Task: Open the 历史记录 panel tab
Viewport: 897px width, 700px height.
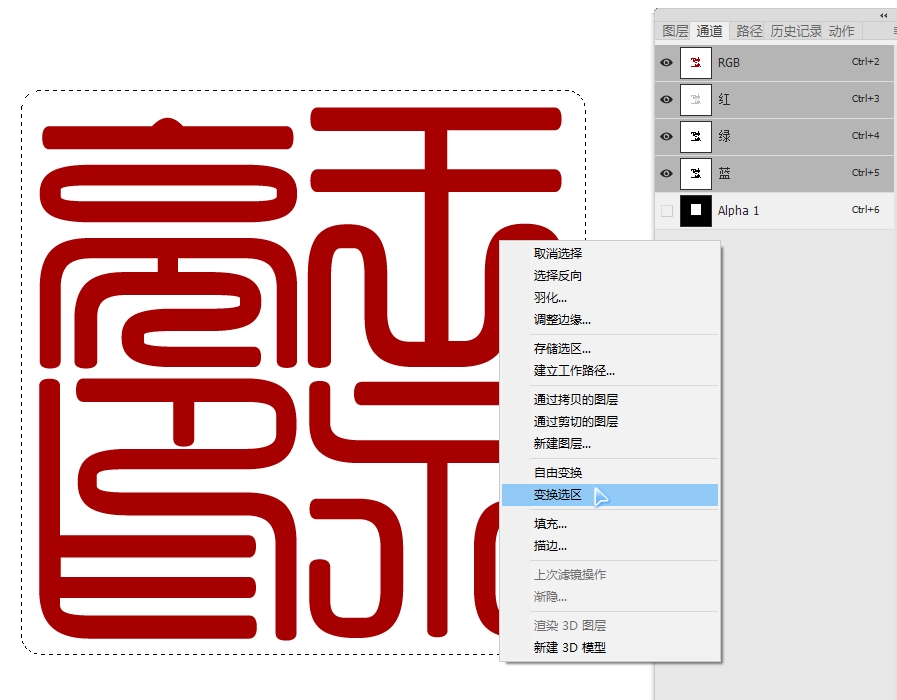Action: (796, 31)
